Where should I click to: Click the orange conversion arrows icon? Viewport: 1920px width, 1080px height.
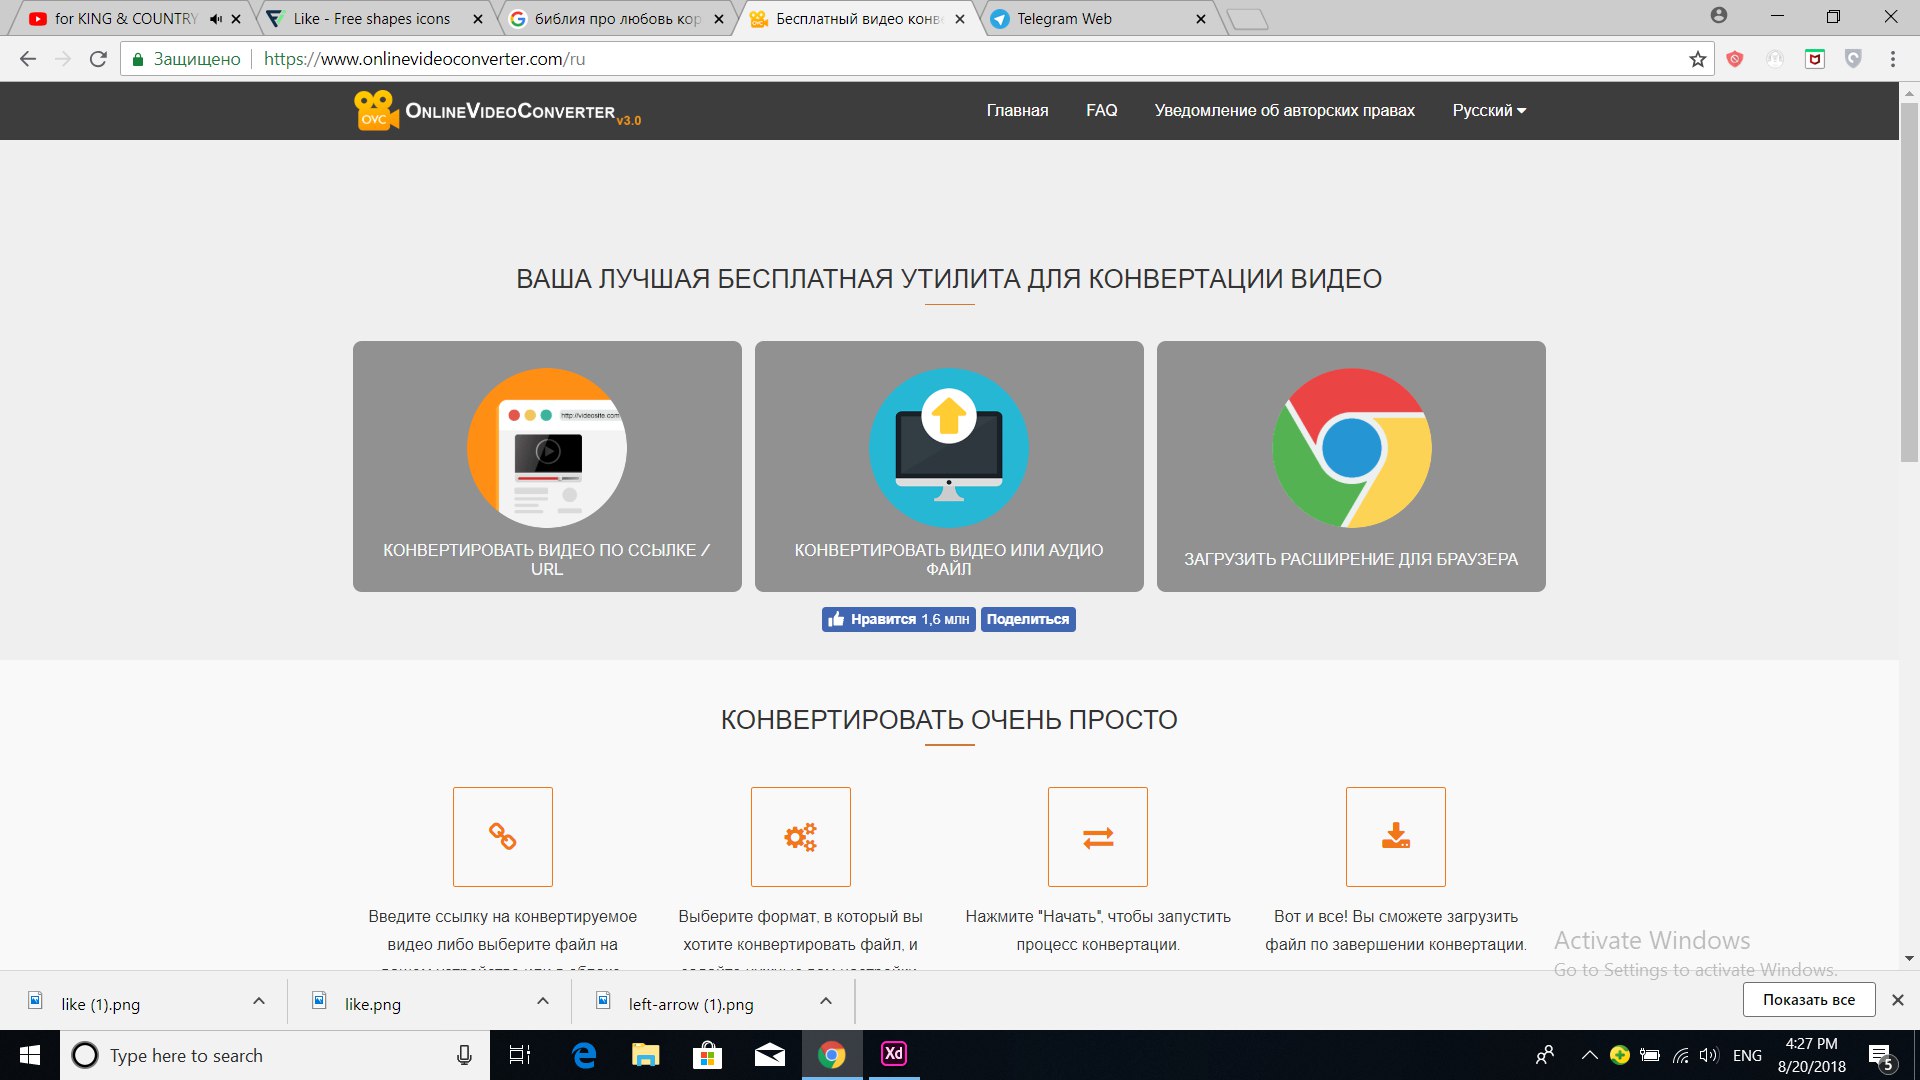coord(1097,836)
